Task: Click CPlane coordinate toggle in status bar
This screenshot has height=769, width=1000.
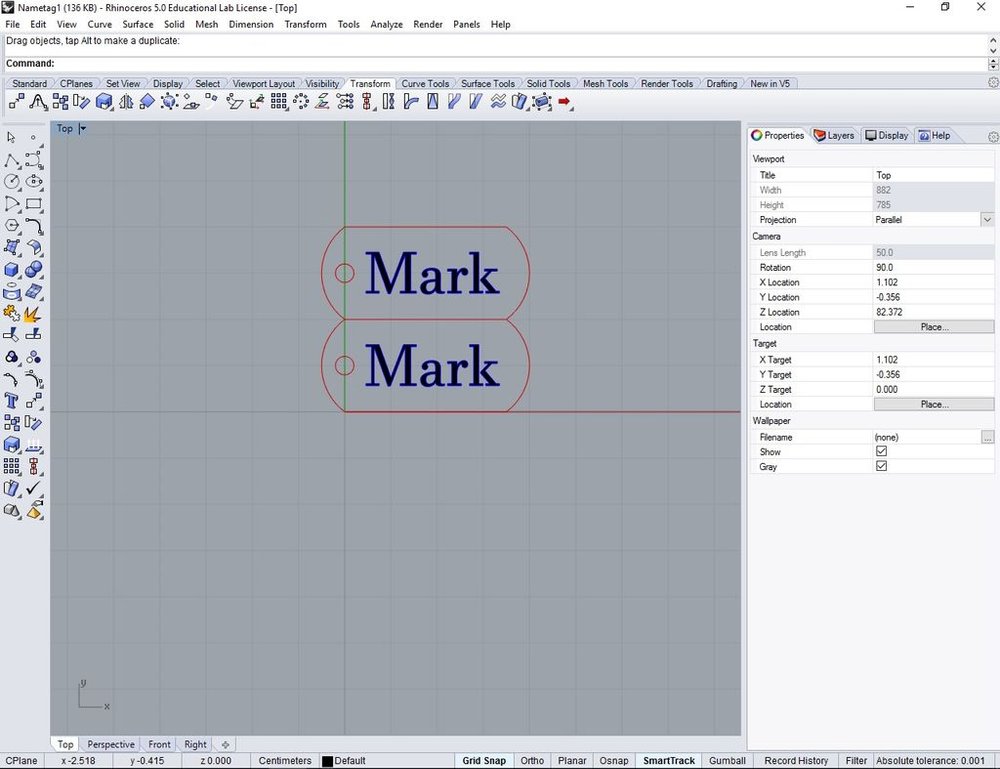Action: click(21, 761)
